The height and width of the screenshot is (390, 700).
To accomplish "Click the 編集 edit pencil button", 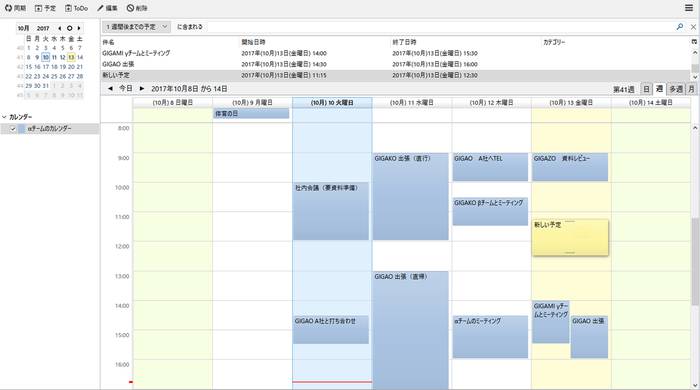I will (107, 8).
